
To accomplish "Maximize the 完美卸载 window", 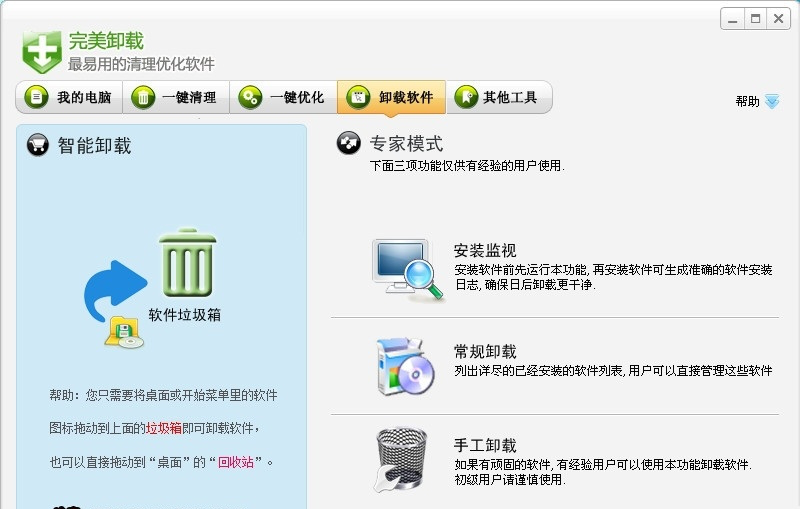I will click(x=756, y=19).
